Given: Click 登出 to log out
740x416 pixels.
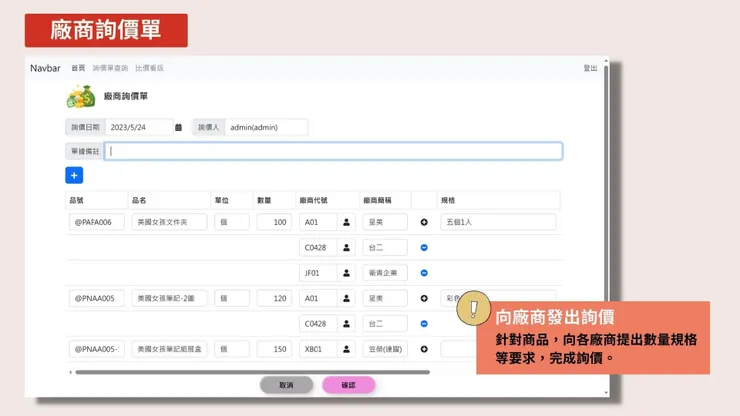Looking at the screenshot, I should click(590, 68).
